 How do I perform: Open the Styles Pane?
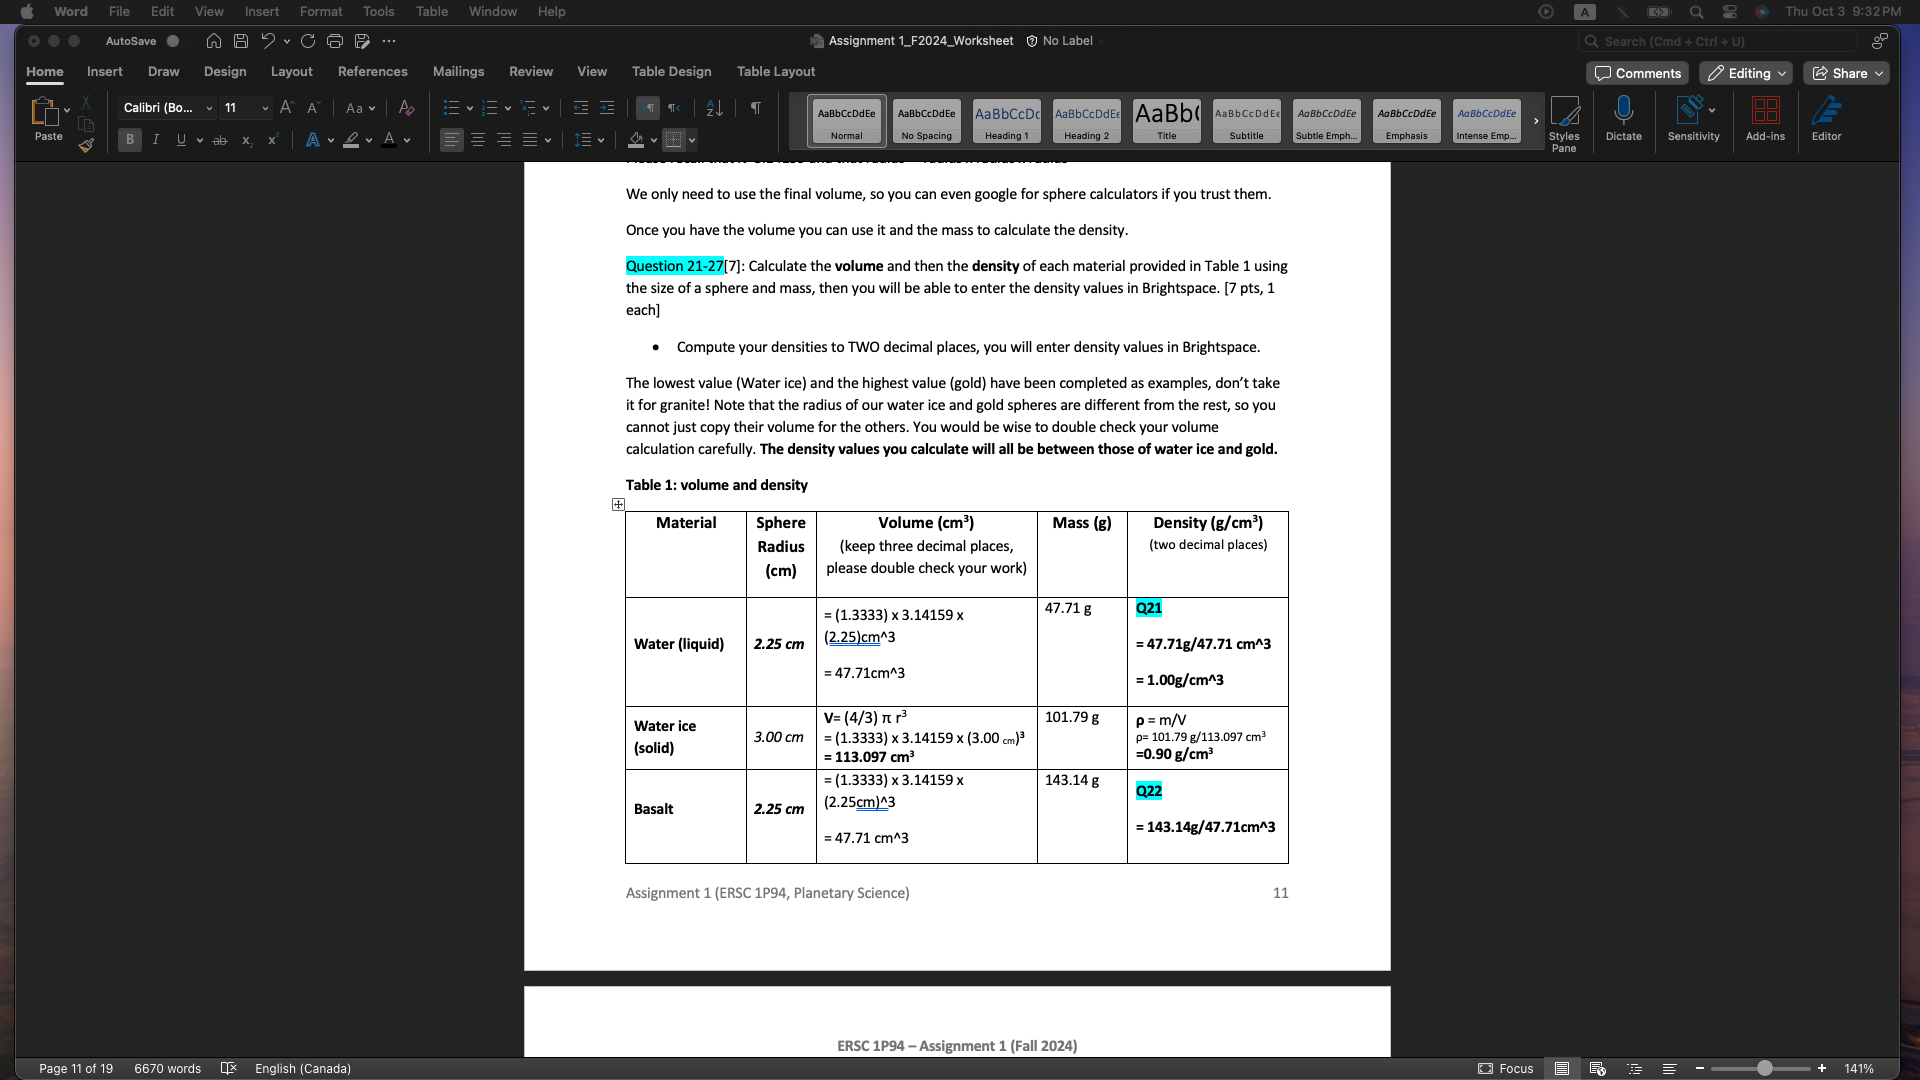1564,124
